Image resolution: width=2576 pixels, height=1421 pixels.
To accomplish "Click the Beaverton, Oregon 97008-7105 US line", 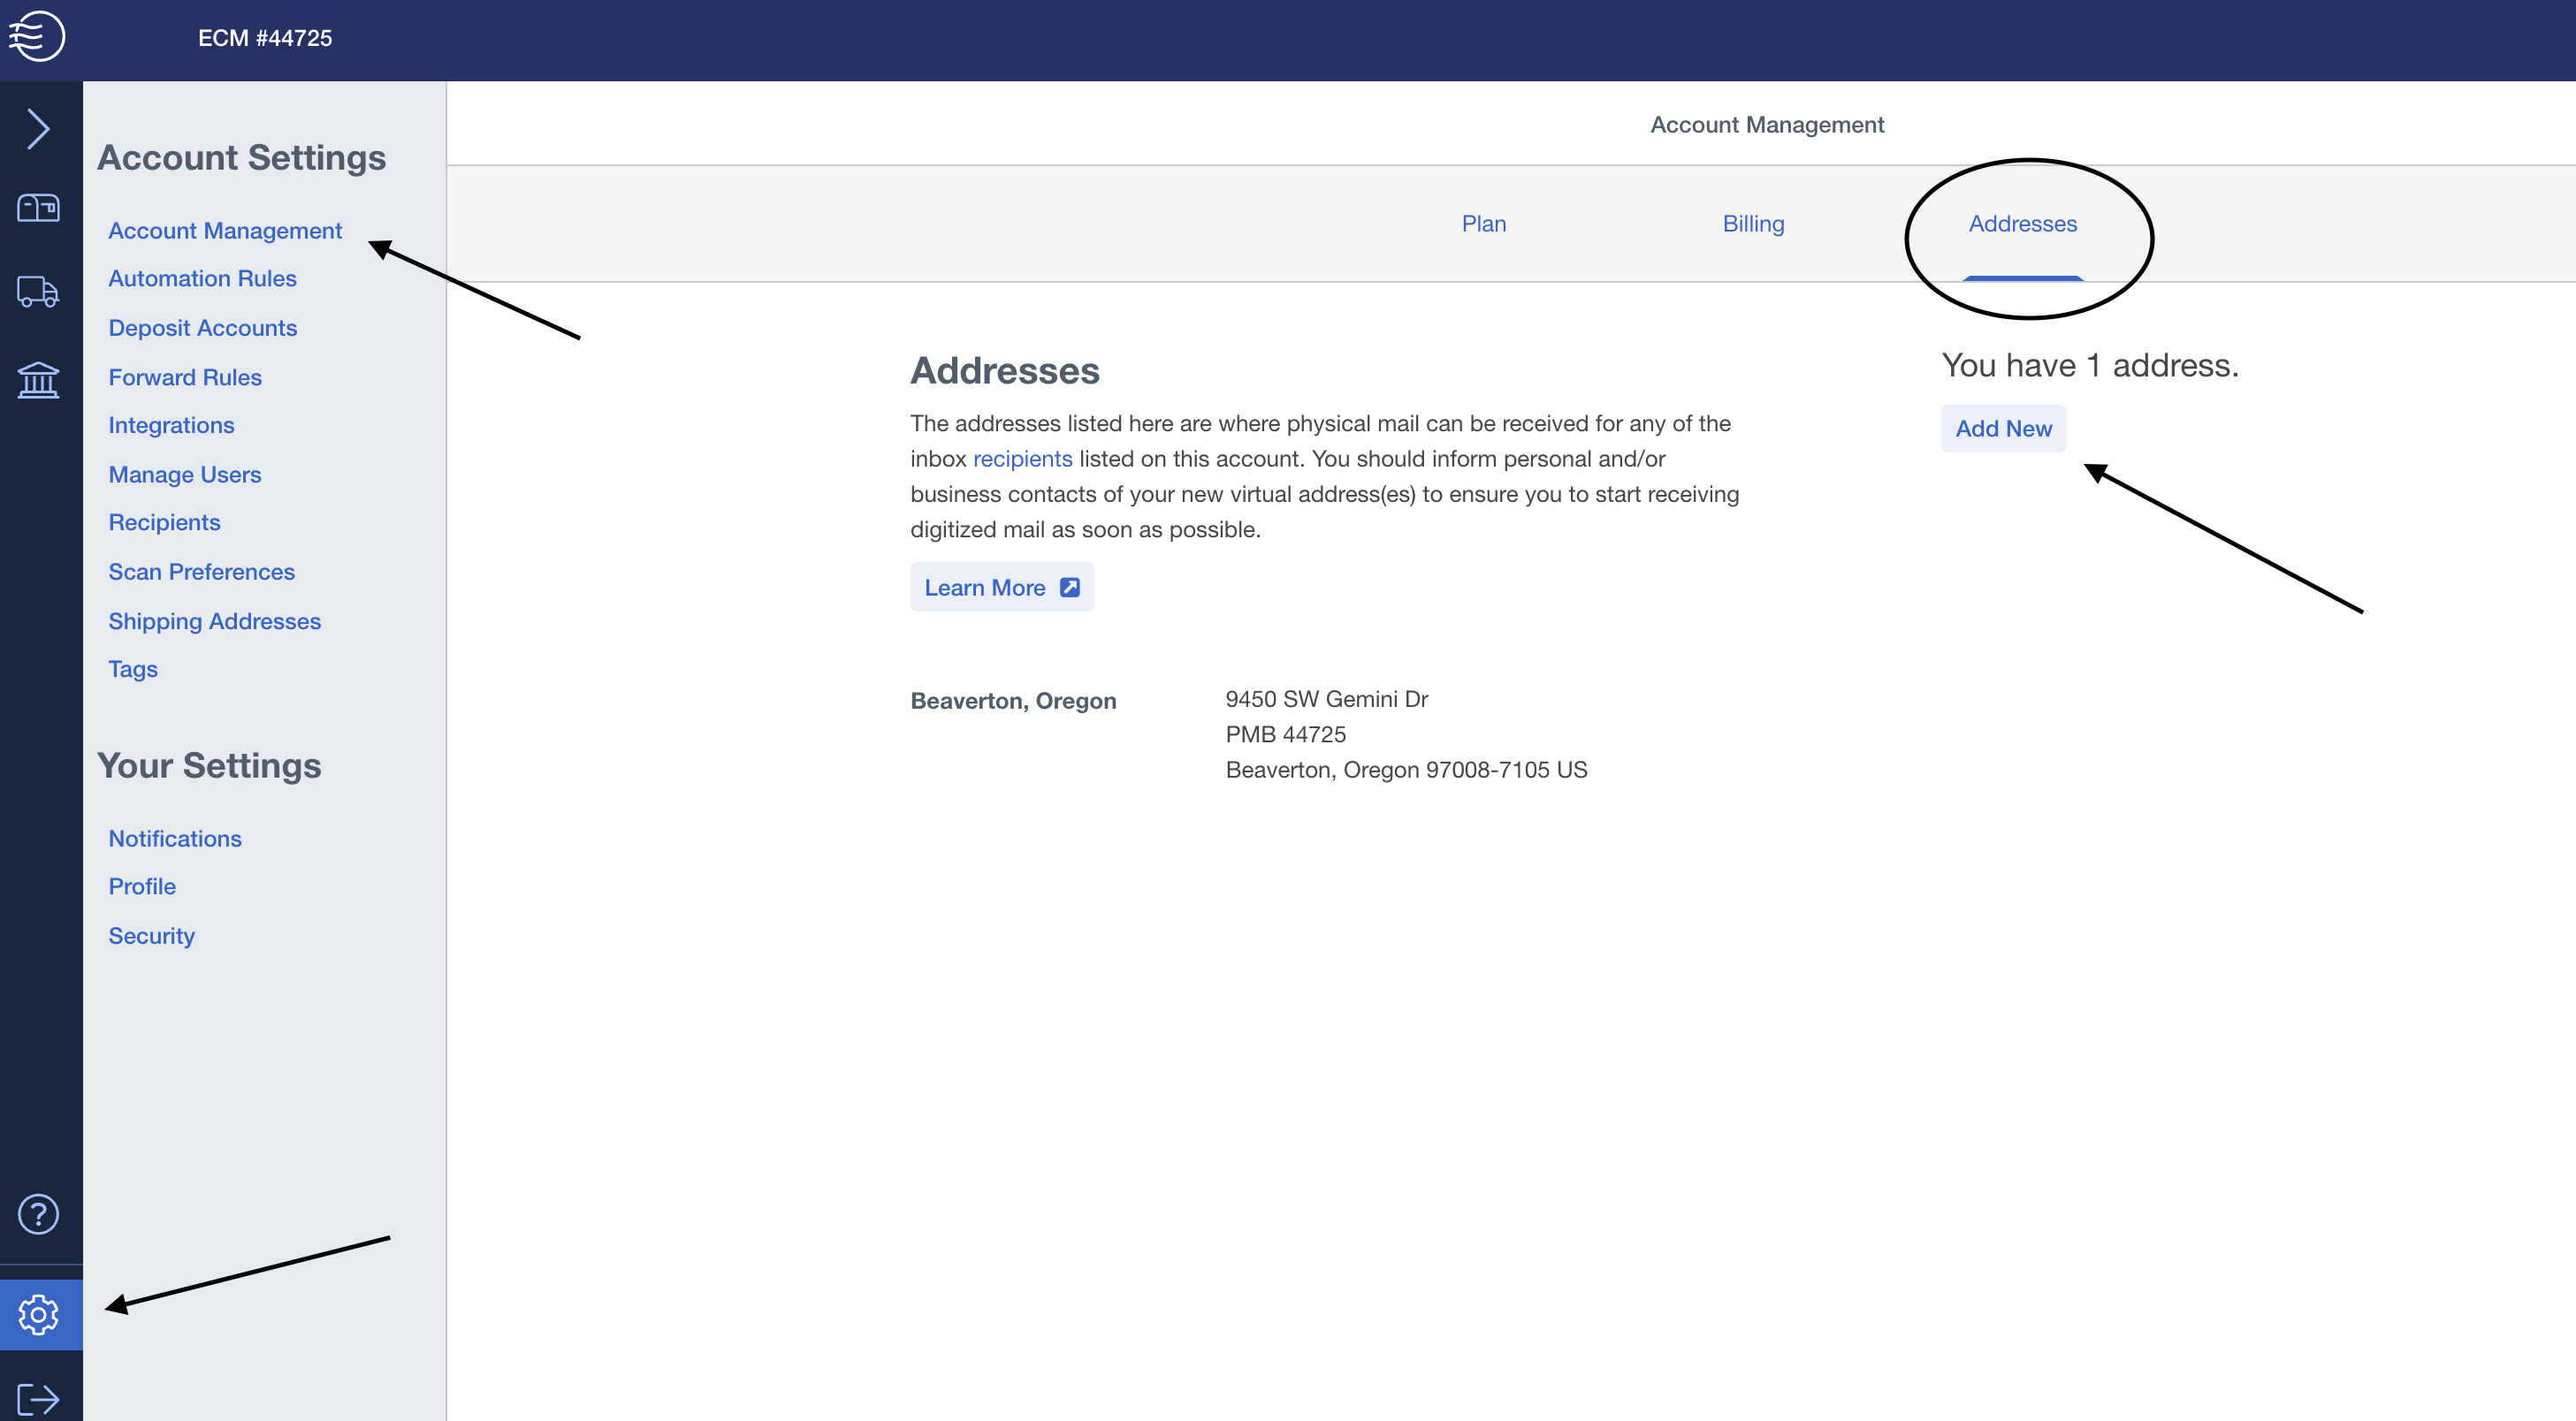I will point(1406,770).
